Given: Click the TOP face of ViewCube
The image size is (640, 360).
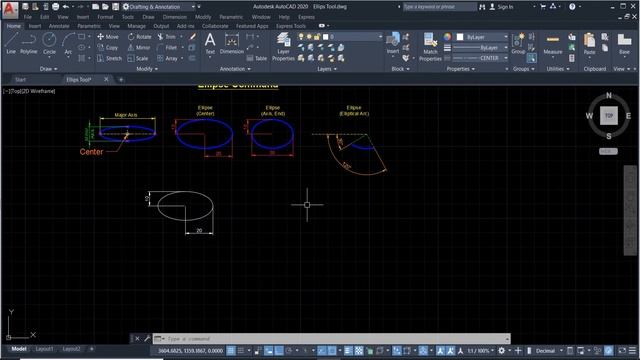Looking at the screenshot, I should click(x=609, y=116).
